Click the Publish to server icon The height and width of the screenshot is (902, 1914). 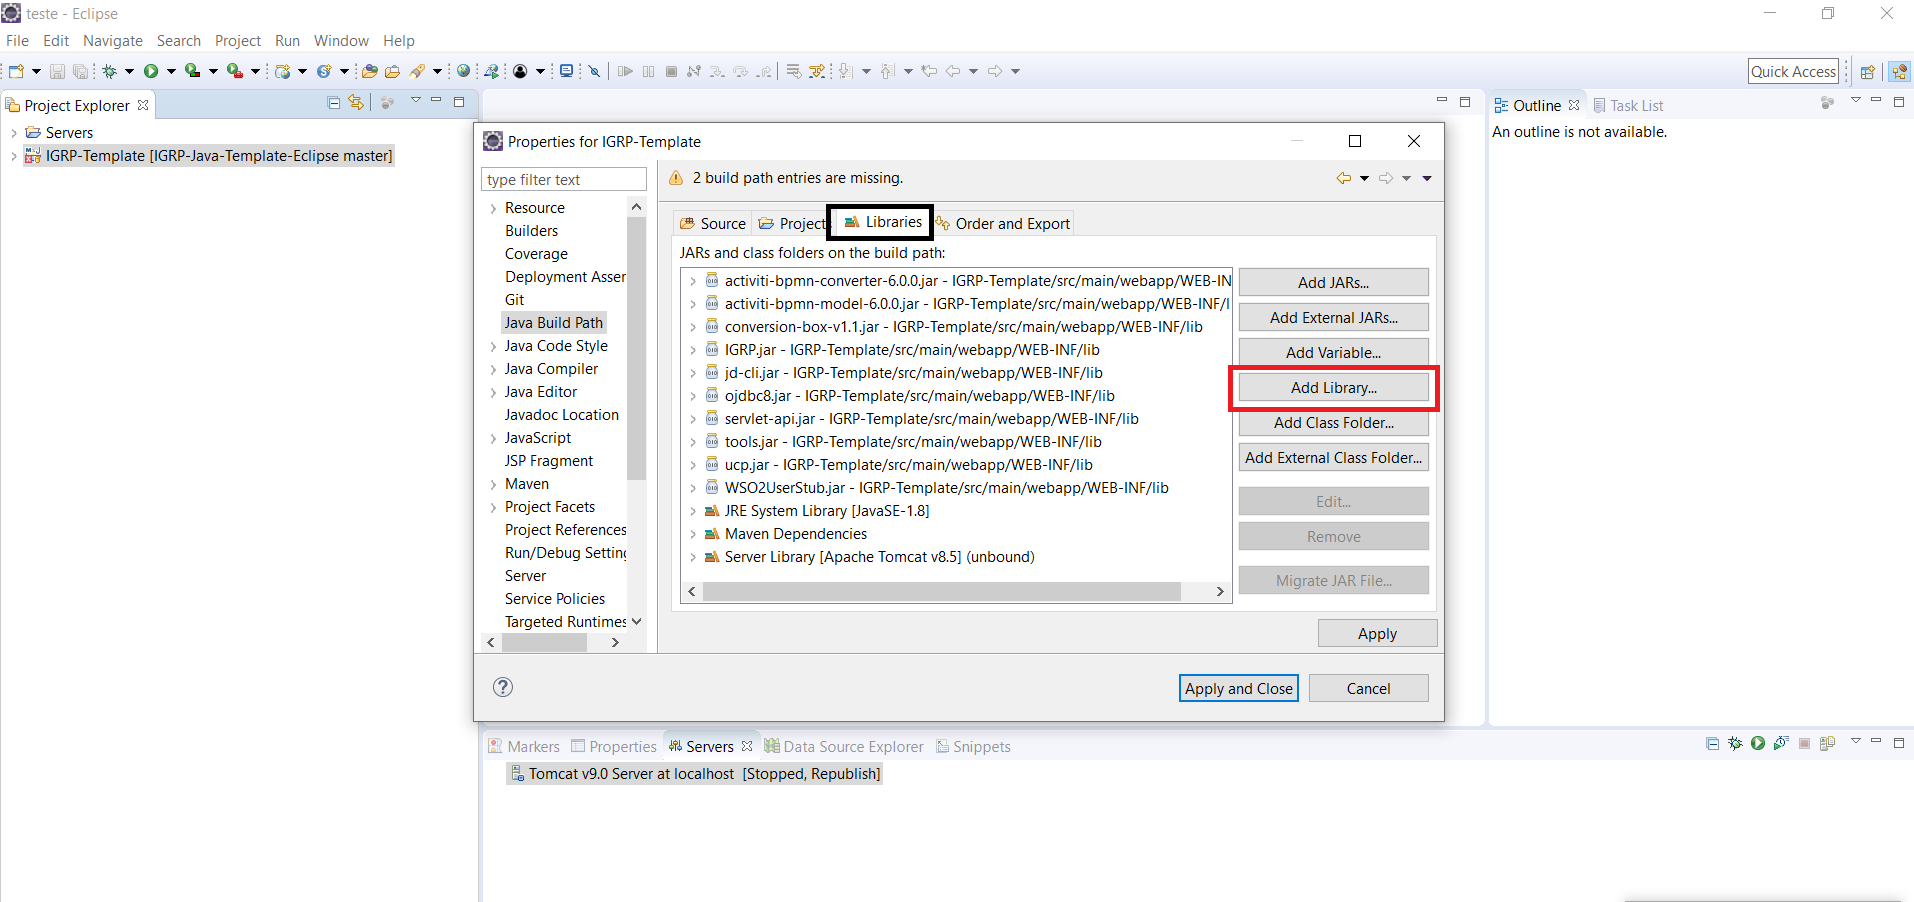click(x=1827, y=743)
